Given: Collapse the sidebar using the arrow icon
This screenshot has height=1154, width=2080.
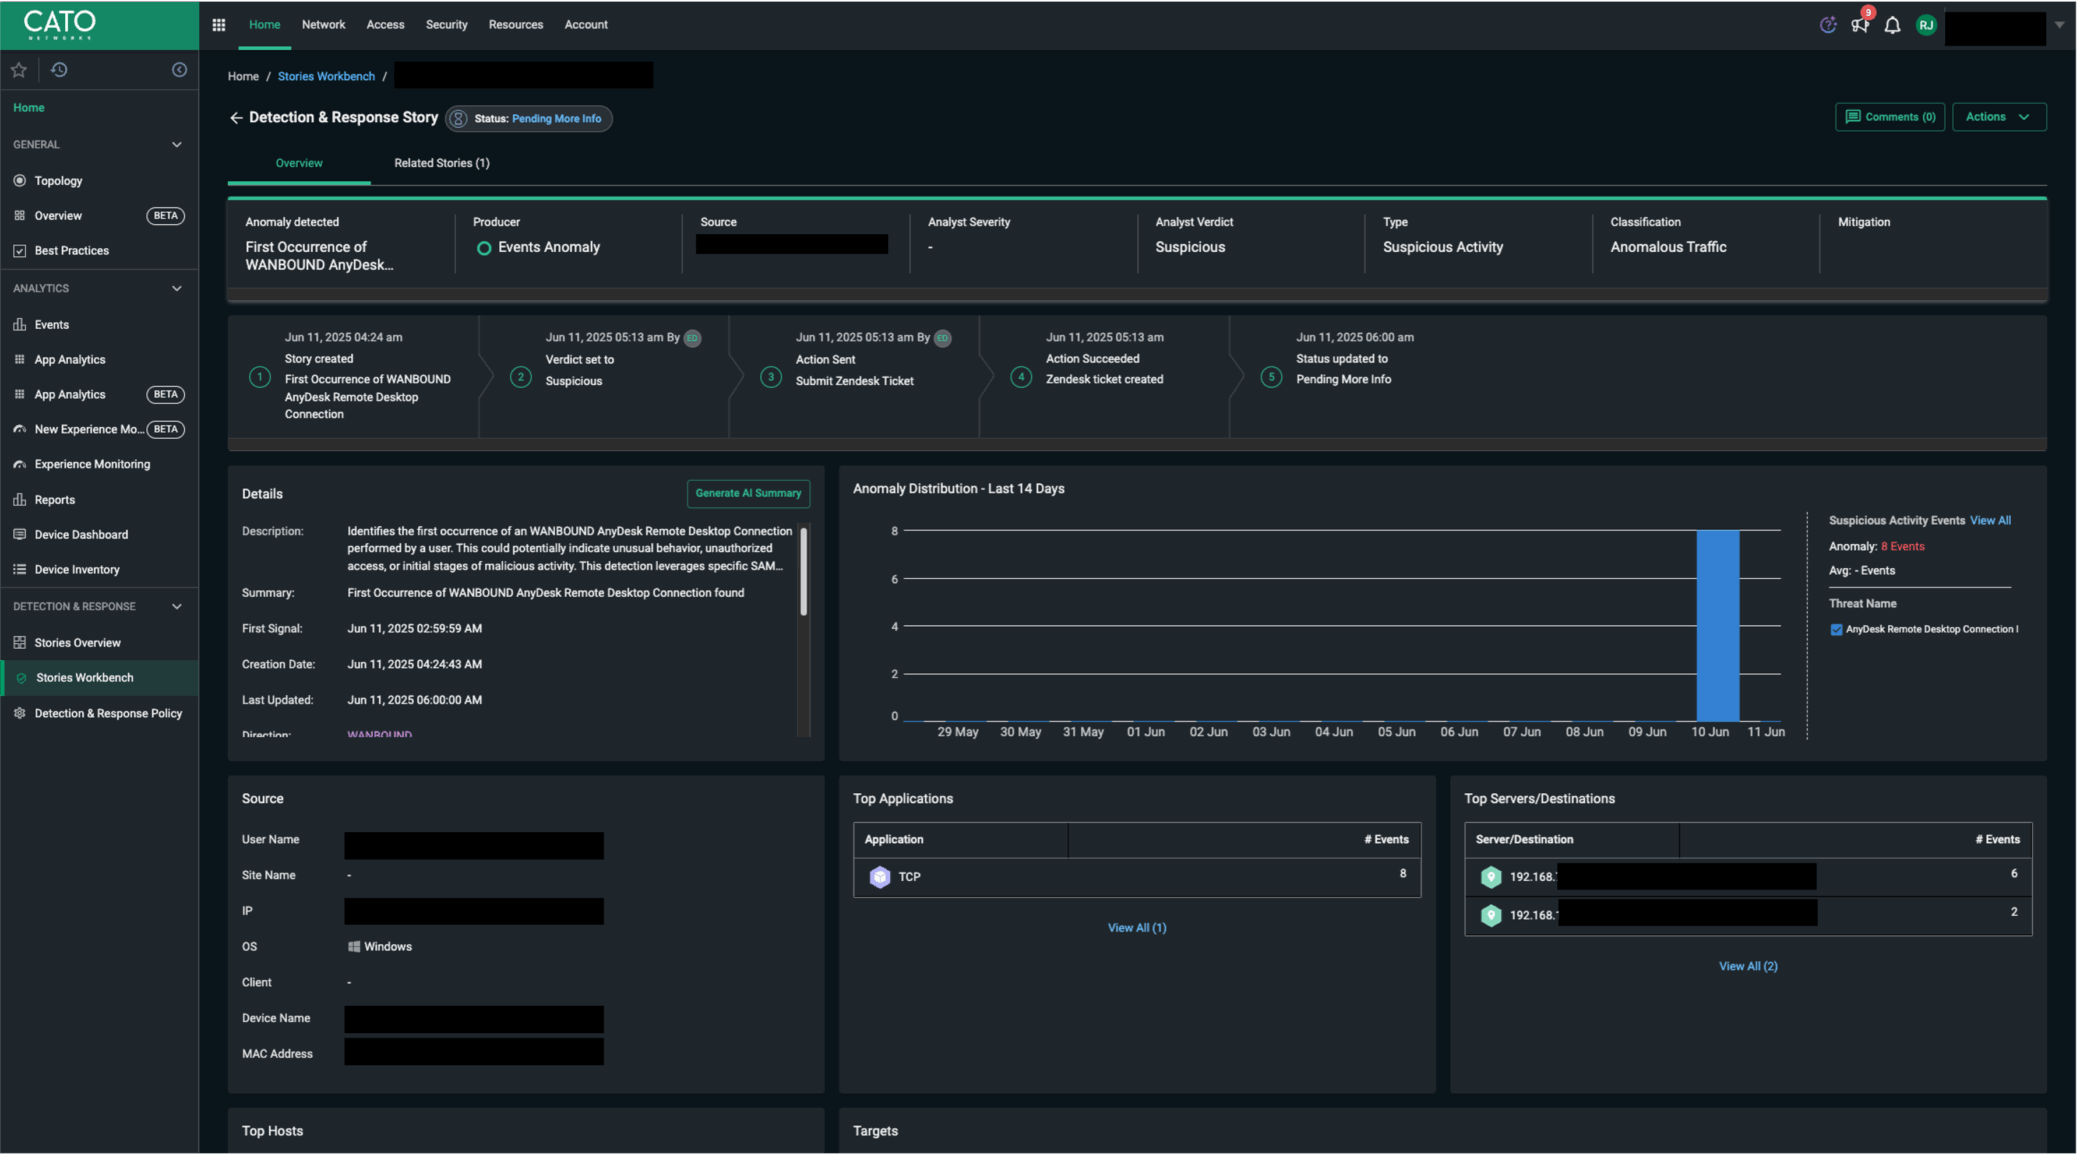Looking at the screenshot, I should (179, 70).
